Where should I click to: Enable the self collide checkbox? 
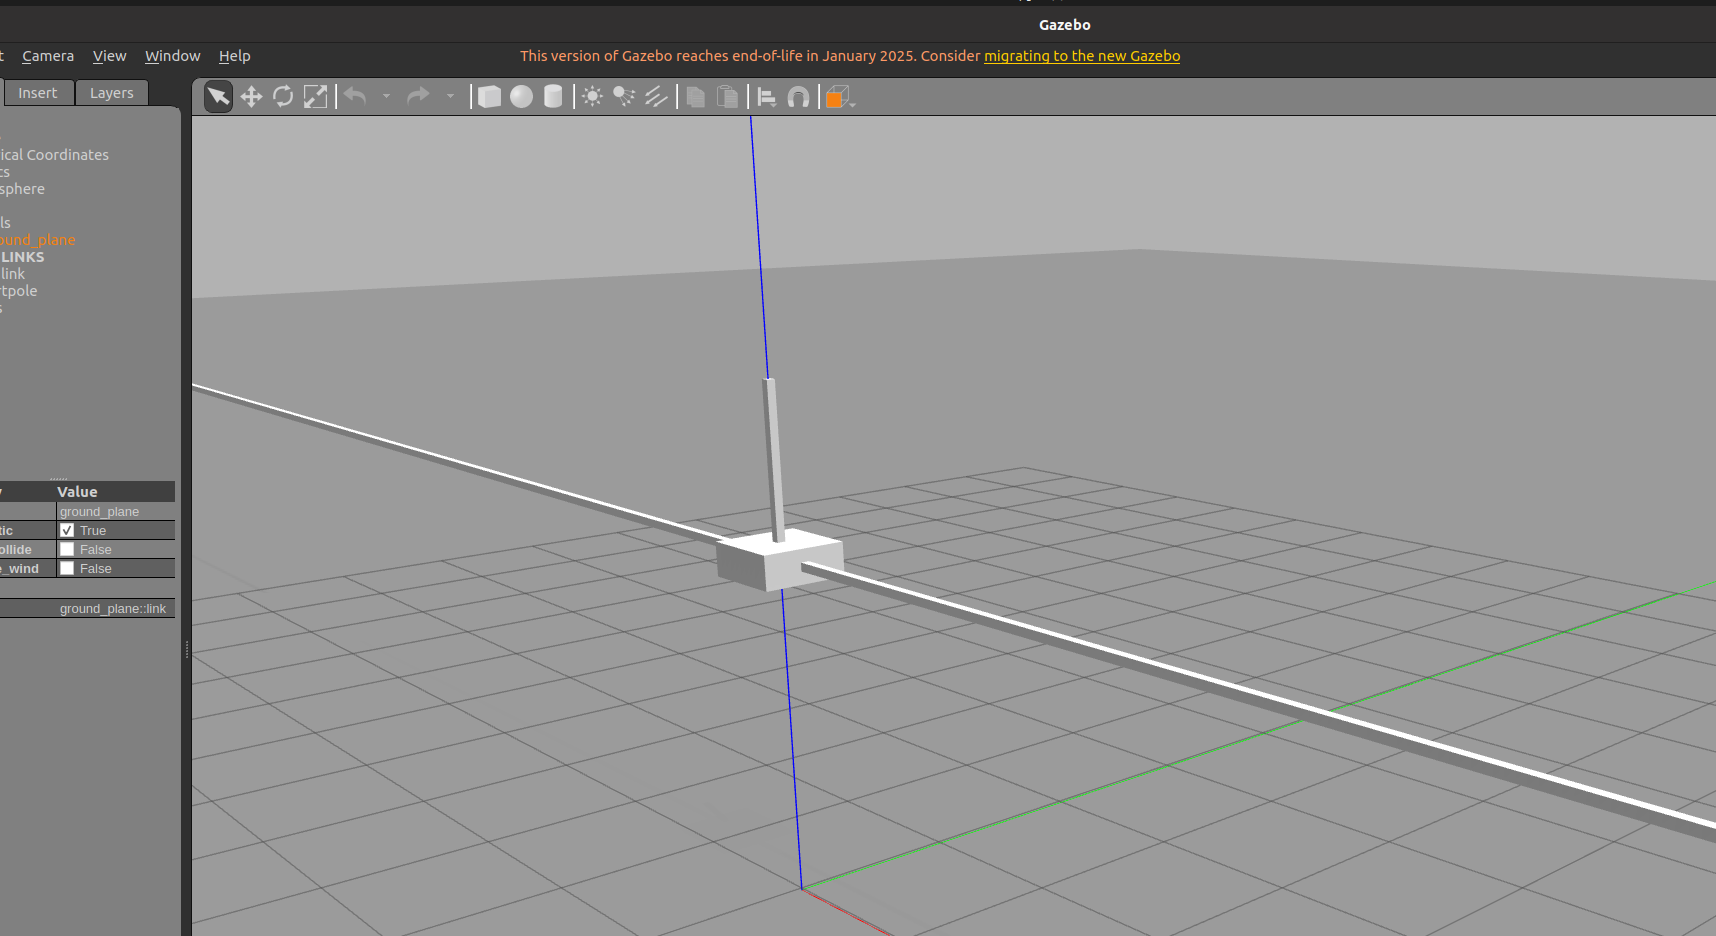67,549
